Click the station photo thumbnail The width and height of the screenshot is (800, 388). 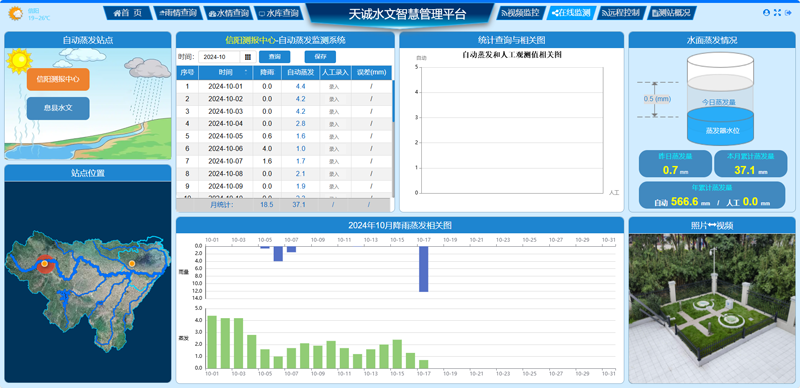tap(712, 308)
